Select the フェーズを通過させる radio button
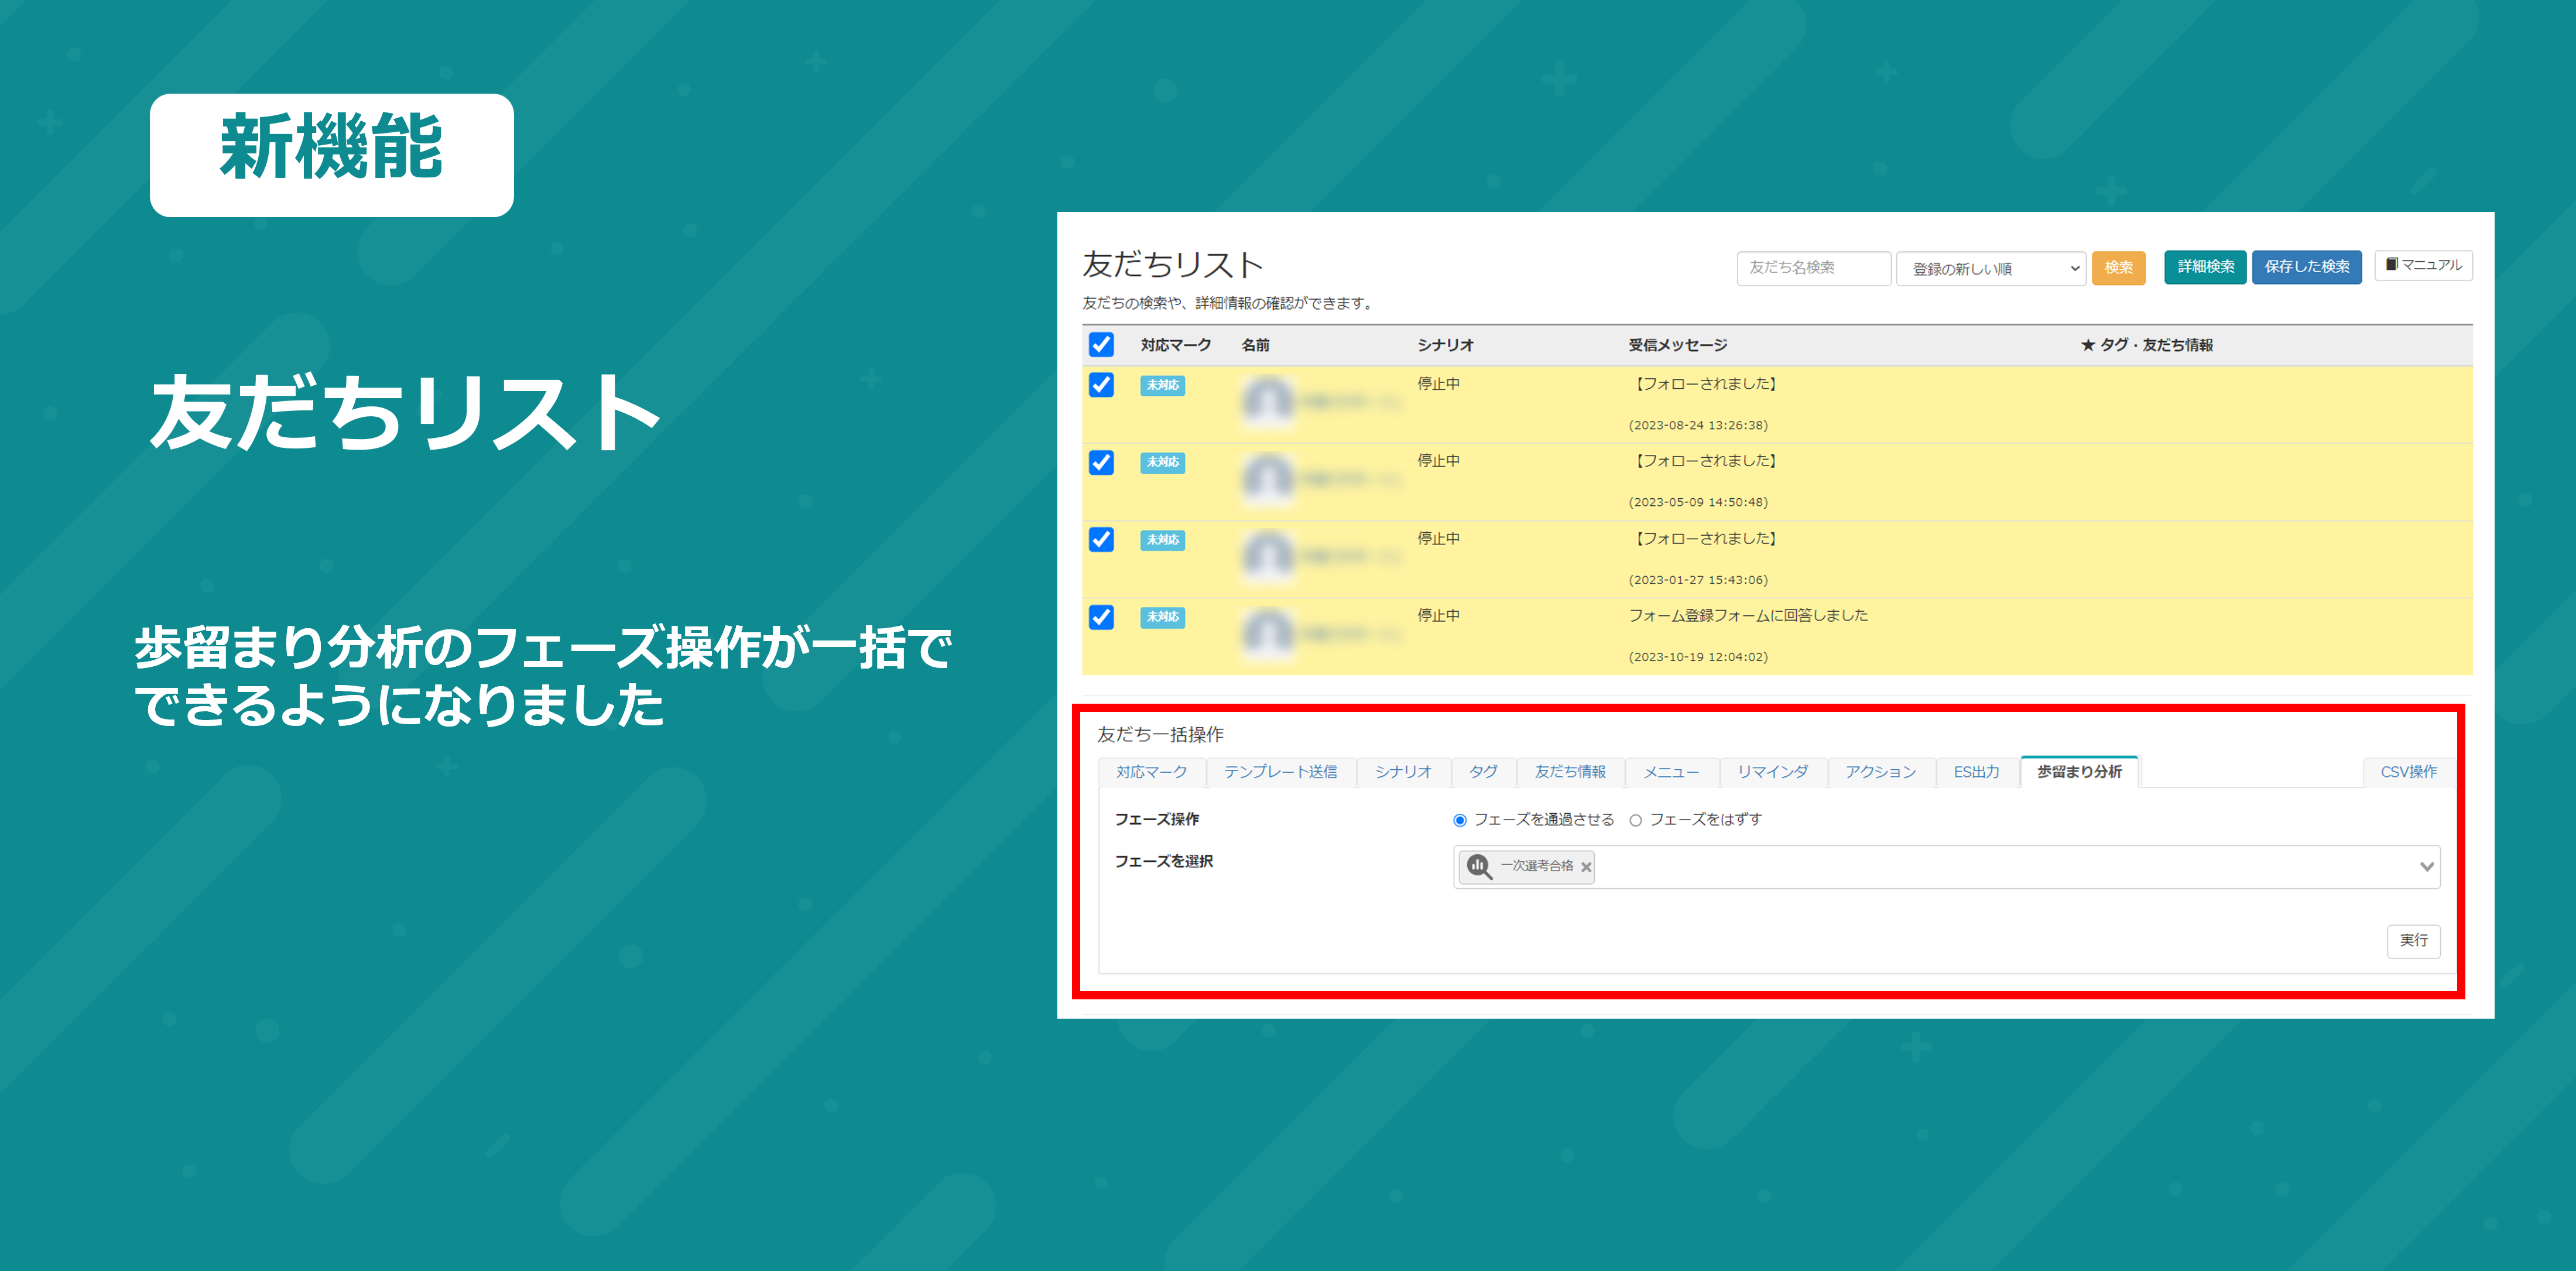Image resolution: width=2576 pixels, height=1271 pixels. tap(1460, 820)
